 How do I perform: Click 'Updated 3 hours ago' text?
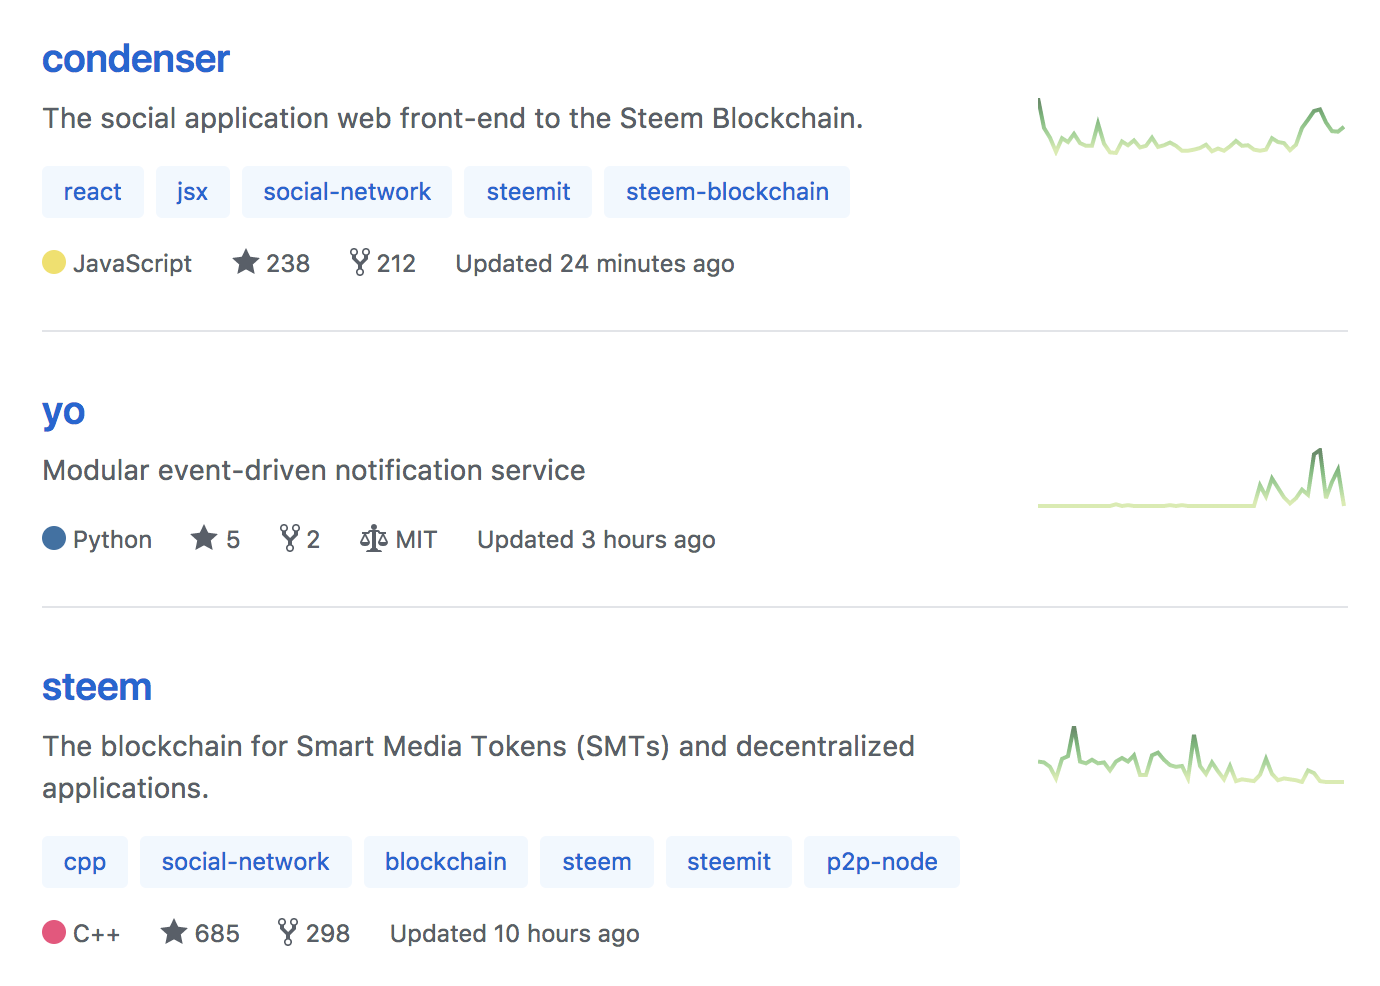[x=596, y=540]
